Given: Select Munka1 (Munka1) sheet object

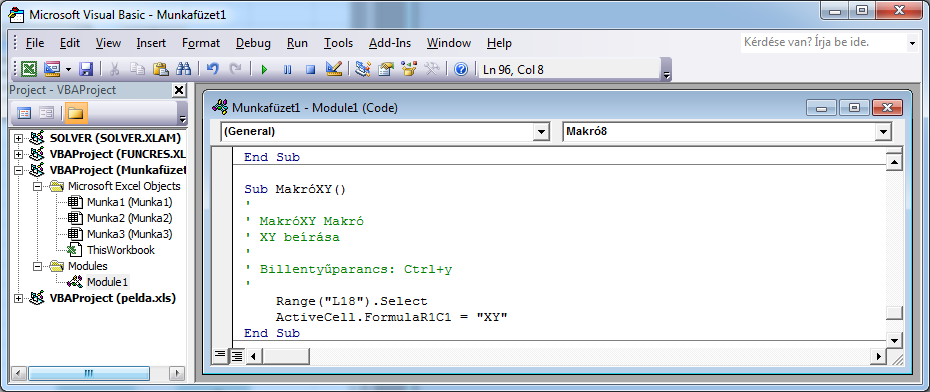Looking at the screenshot, I should pos(129,202).
